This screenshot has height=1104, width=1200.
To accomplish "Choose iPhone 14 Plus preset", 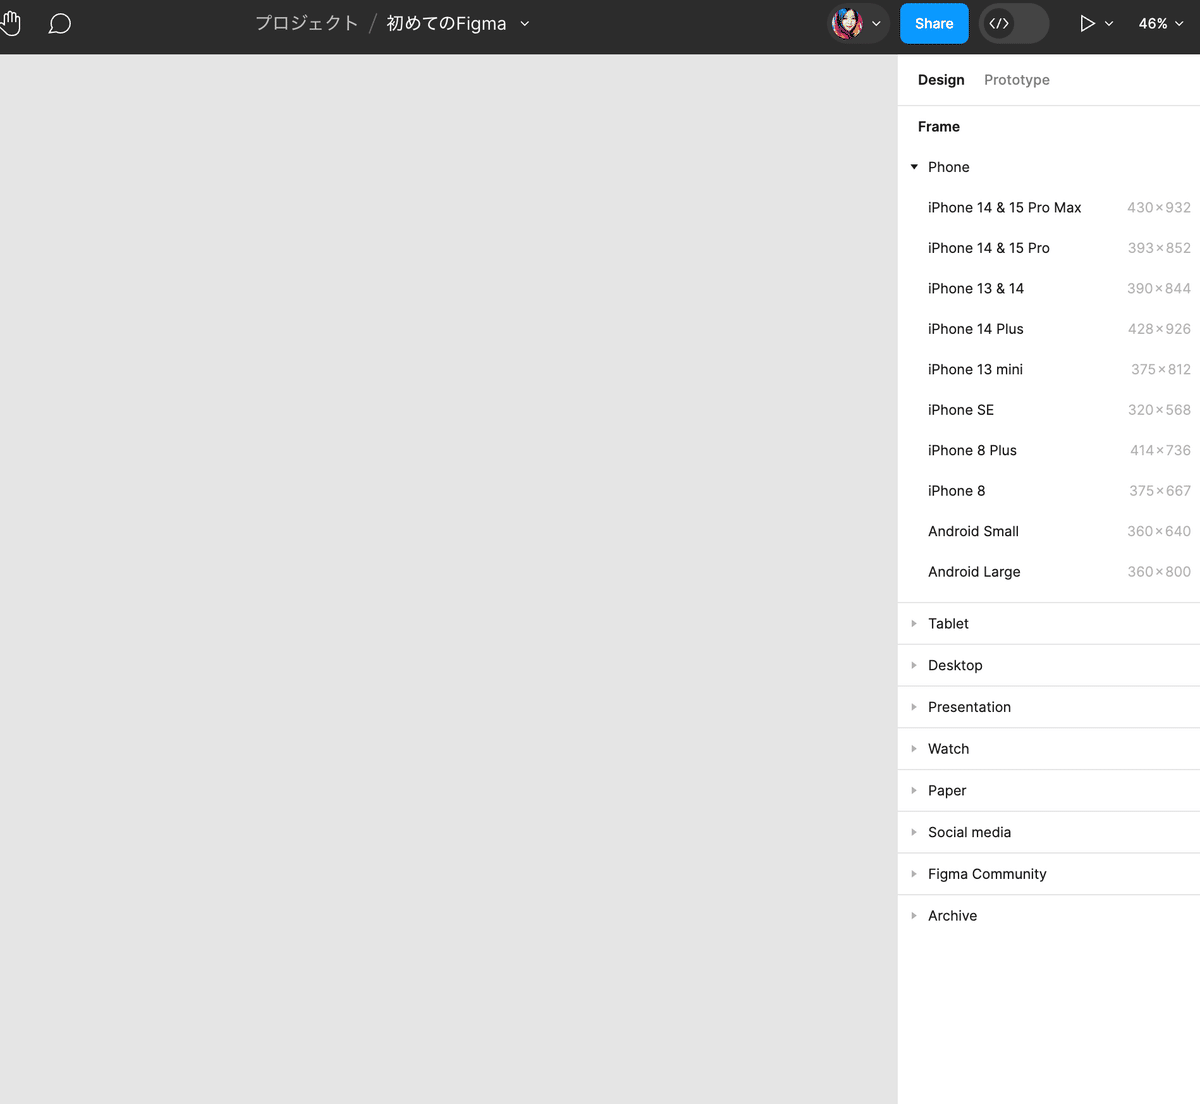I will pos(1049,329).
